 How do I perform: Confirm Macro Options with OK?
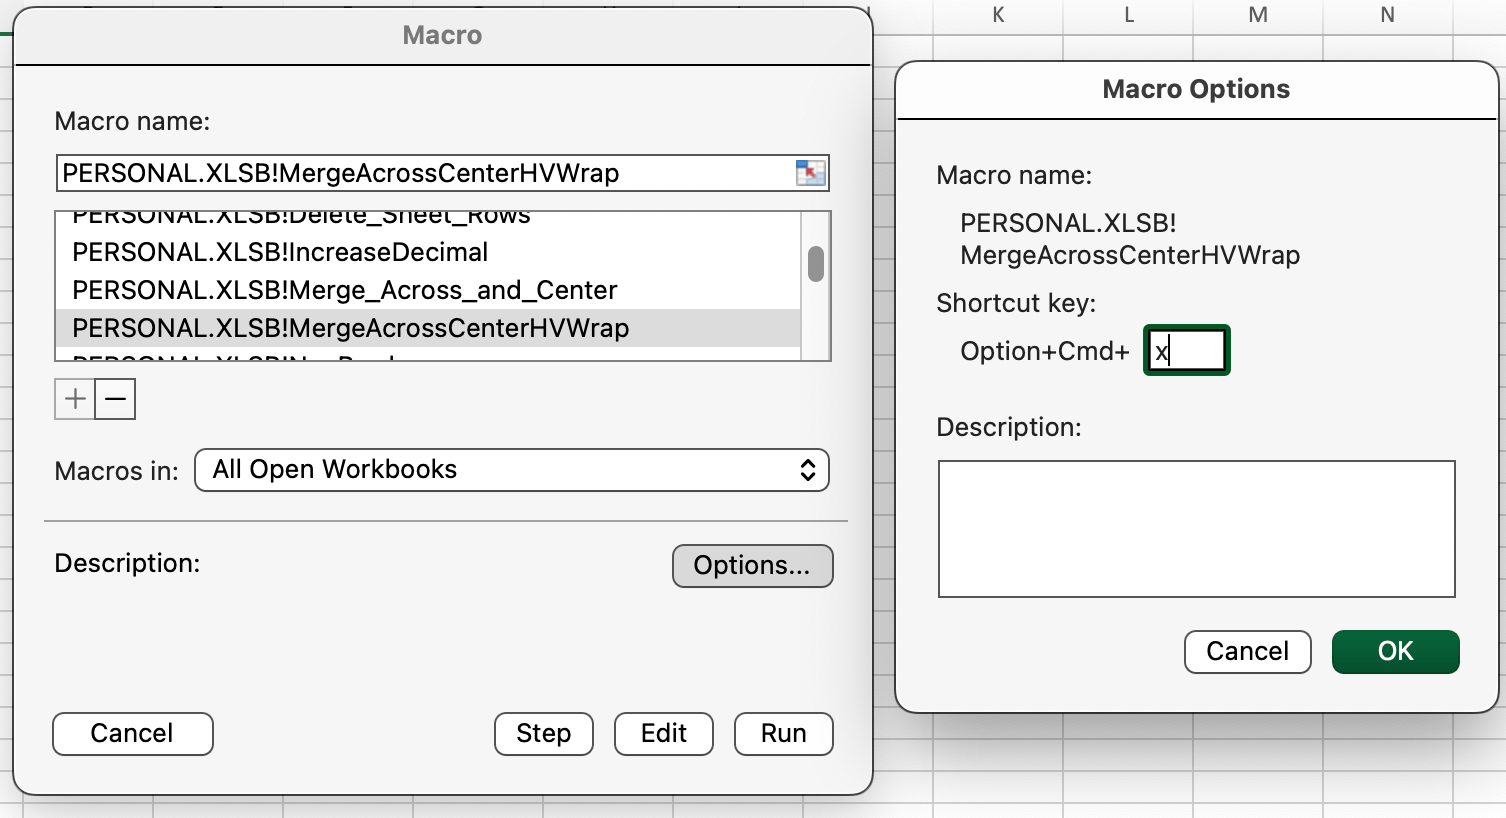coord(1396,652)
